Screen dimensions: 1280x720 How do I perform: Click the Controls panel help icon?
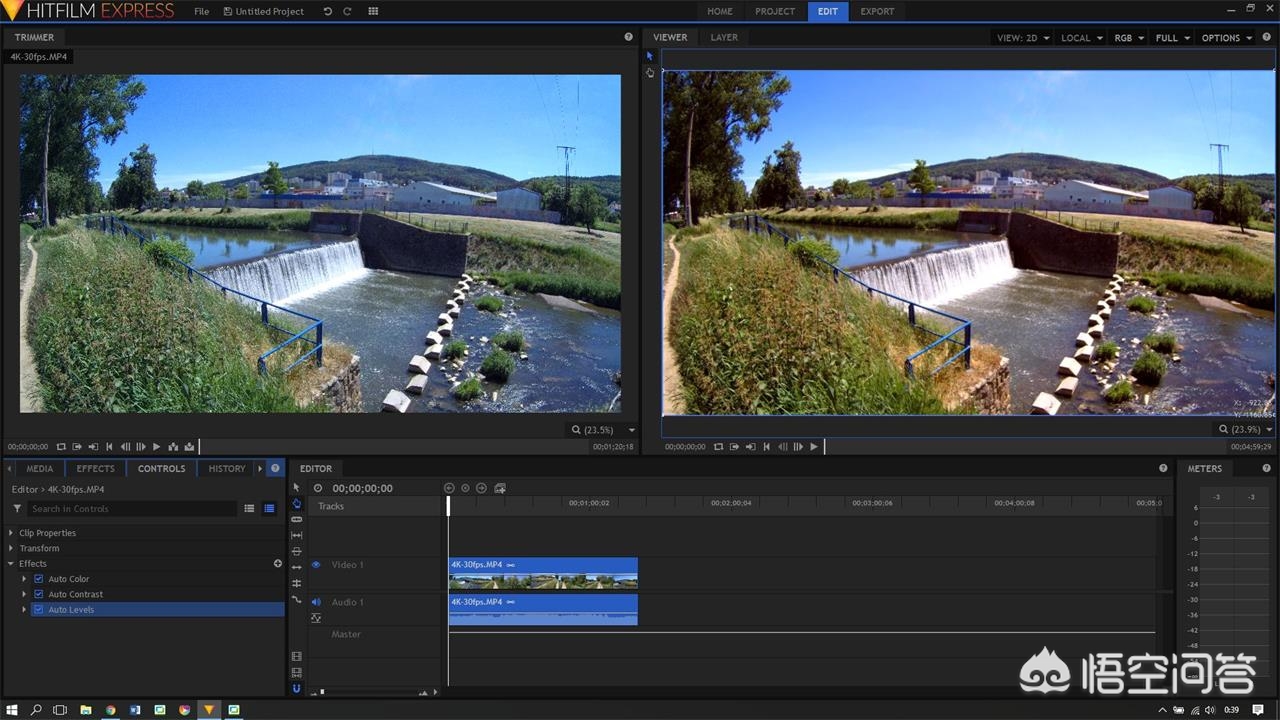point(275,468)
